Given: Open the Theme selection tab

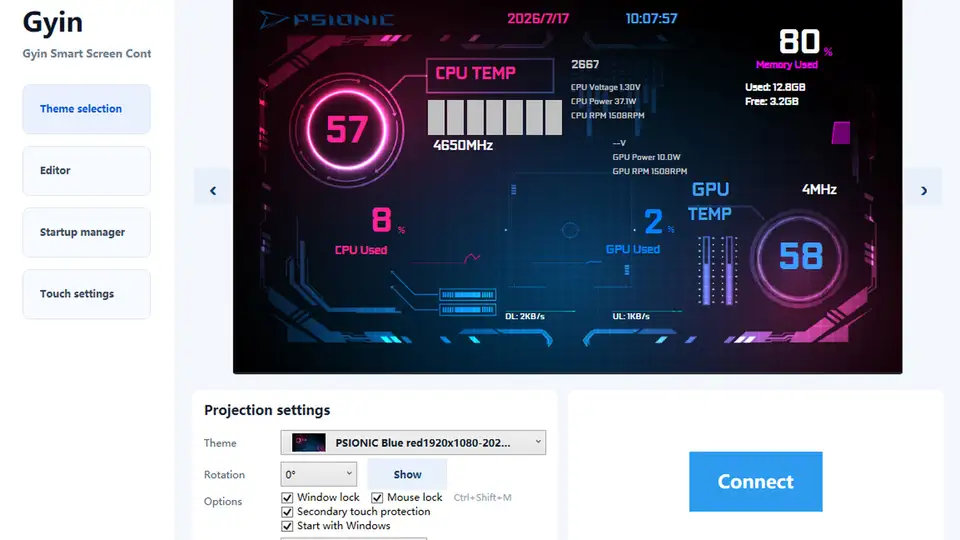Looking at the screenshot, I should pos(86,109).
